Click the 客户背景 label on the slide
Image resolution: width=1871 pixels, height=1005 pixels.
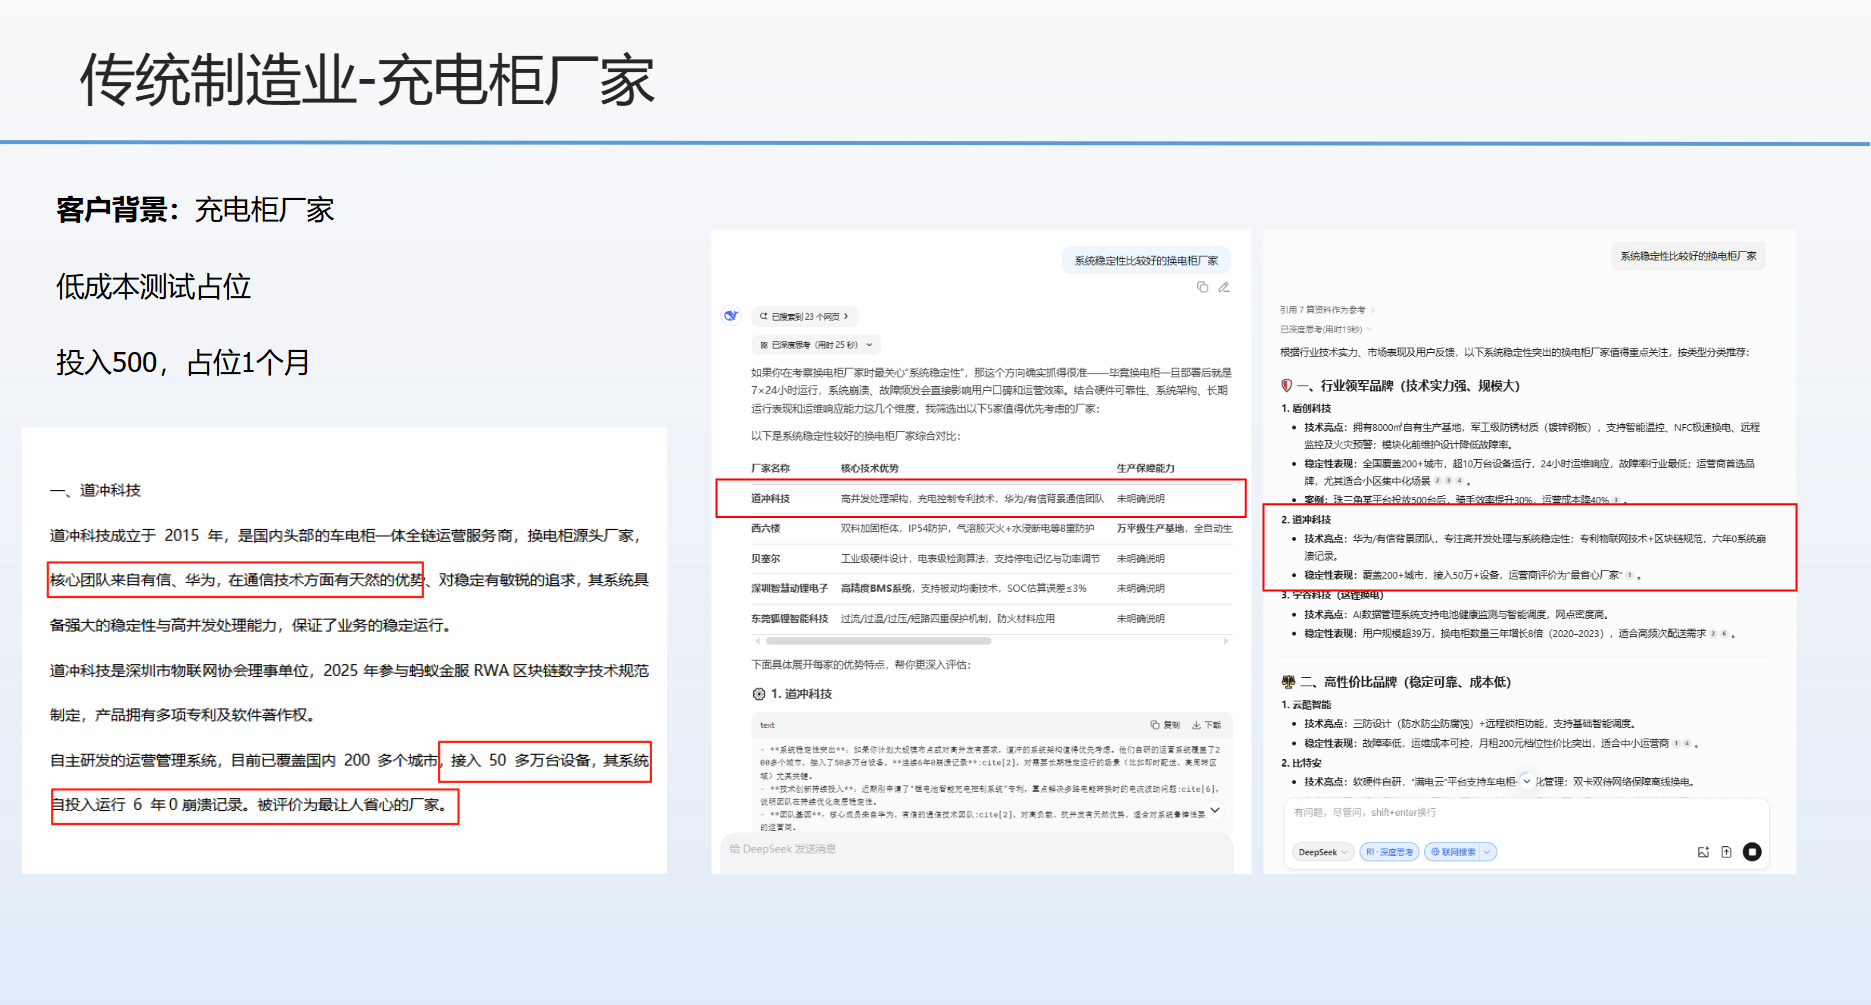coord(117,210)
